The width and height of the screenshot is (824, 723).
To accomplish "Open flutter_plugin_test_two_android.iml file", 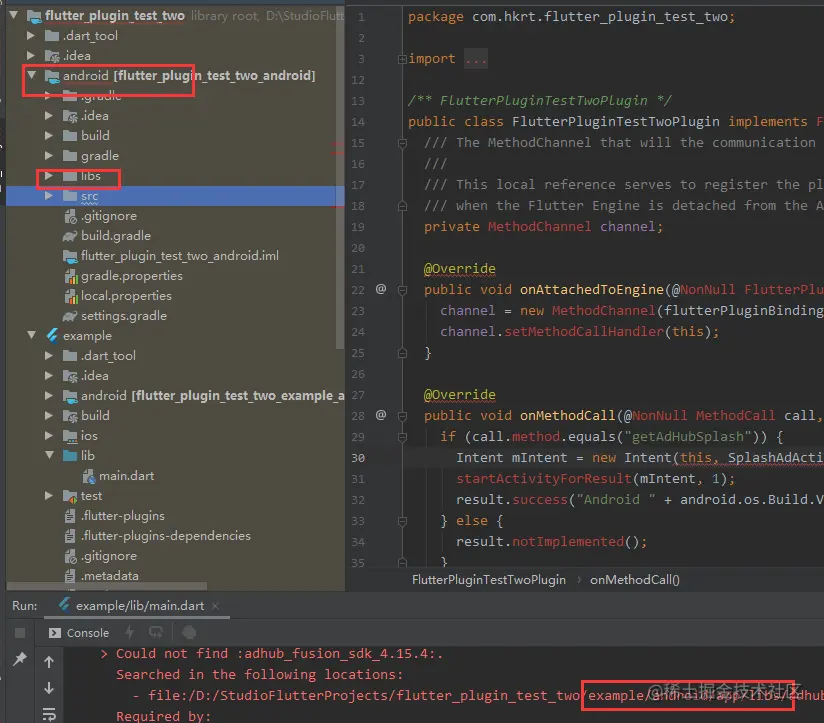I will 180,255.
